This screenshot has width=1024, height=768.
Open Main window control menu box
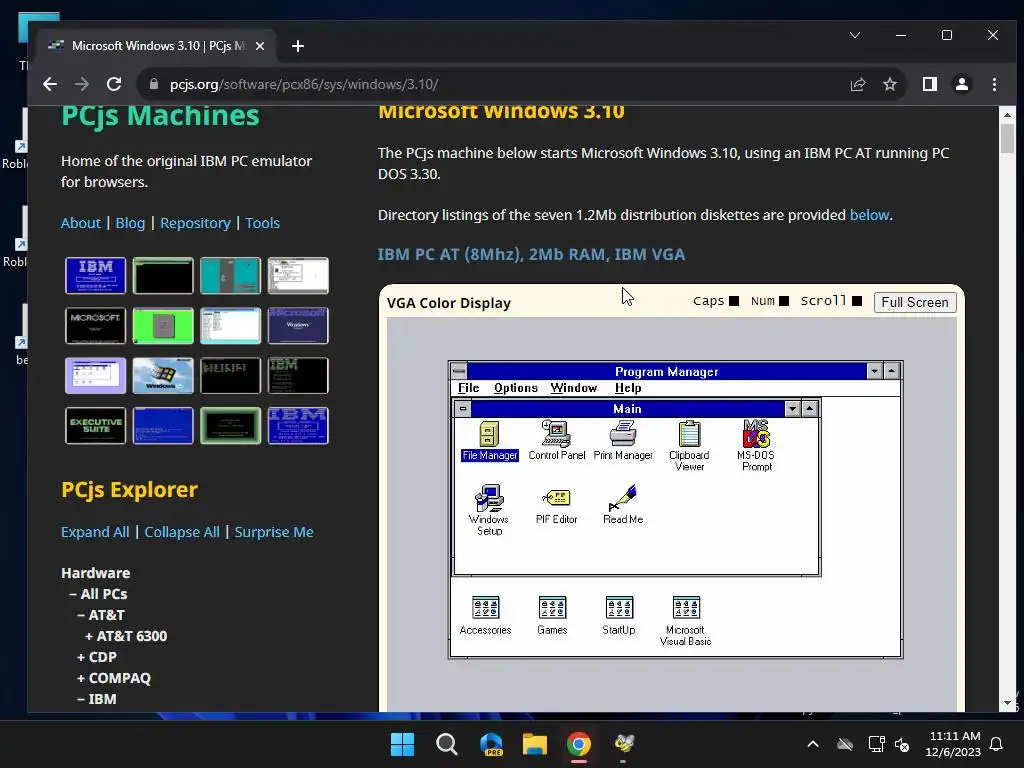(463, 409)
